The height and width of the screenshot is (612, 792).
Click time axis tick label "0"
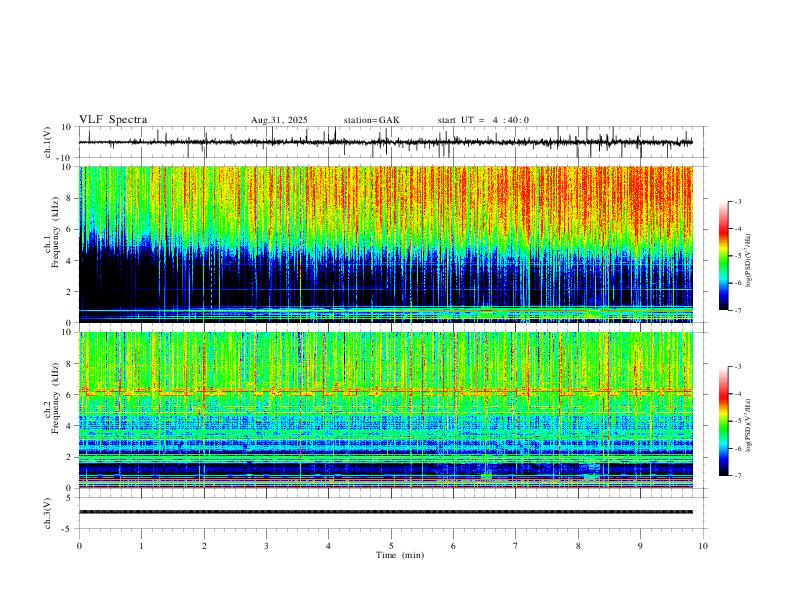click(79, 546)
